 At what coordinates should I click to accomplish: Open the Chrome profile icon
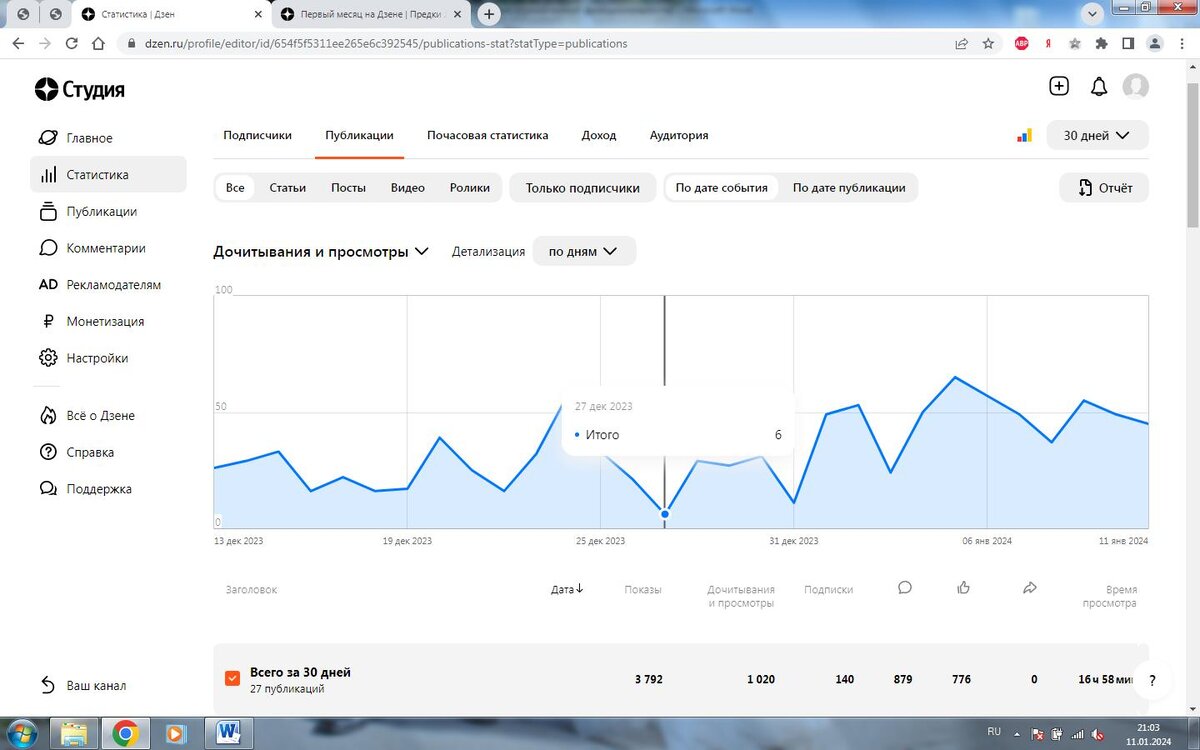click(1154, 44)
